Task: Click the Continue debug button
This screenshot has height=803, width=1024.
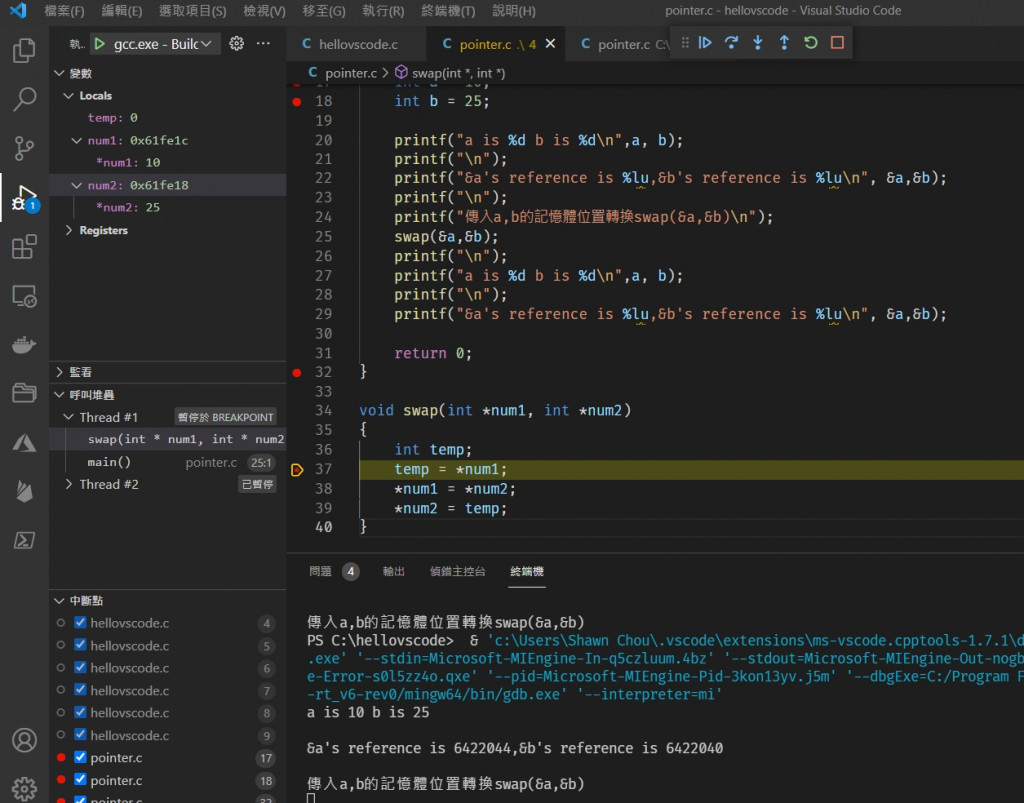Action: (706, 43)
